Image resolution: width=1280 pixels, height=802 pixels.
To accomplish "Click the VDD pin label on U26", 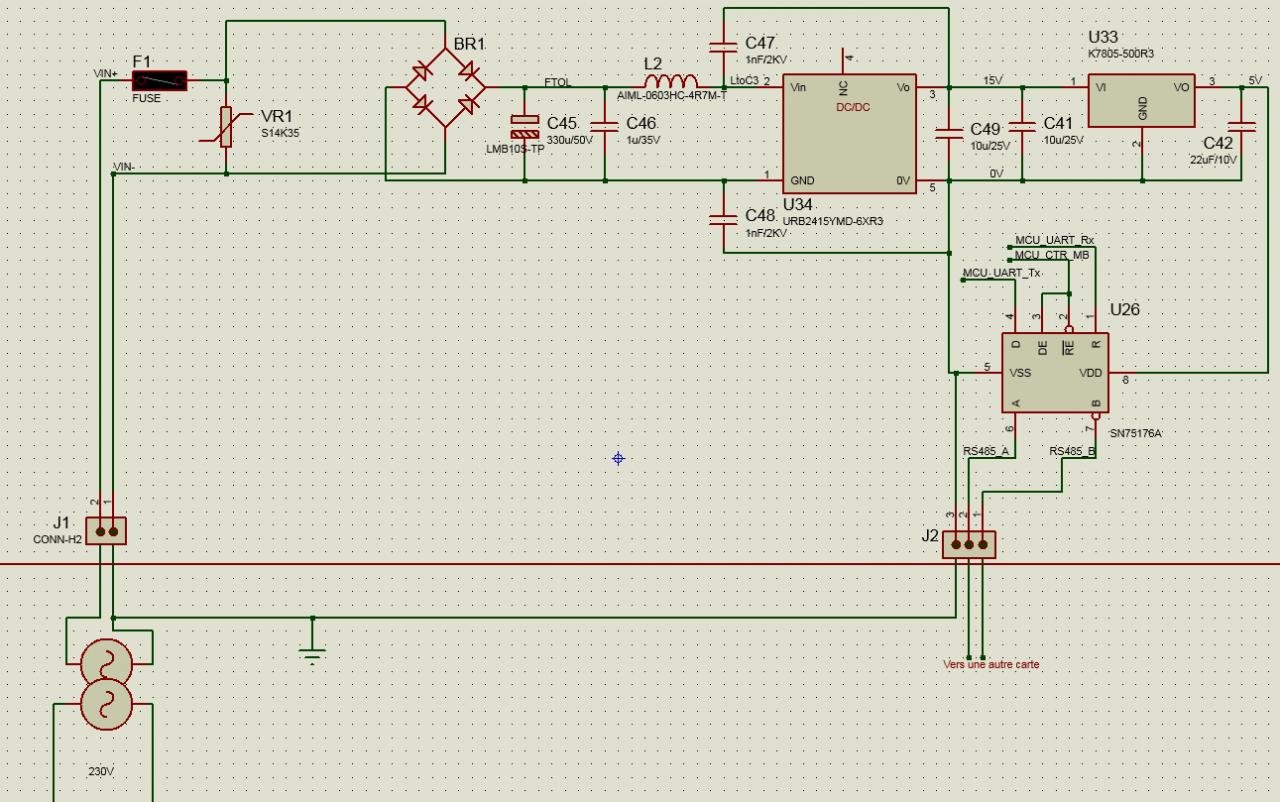I will point(1090,373).
